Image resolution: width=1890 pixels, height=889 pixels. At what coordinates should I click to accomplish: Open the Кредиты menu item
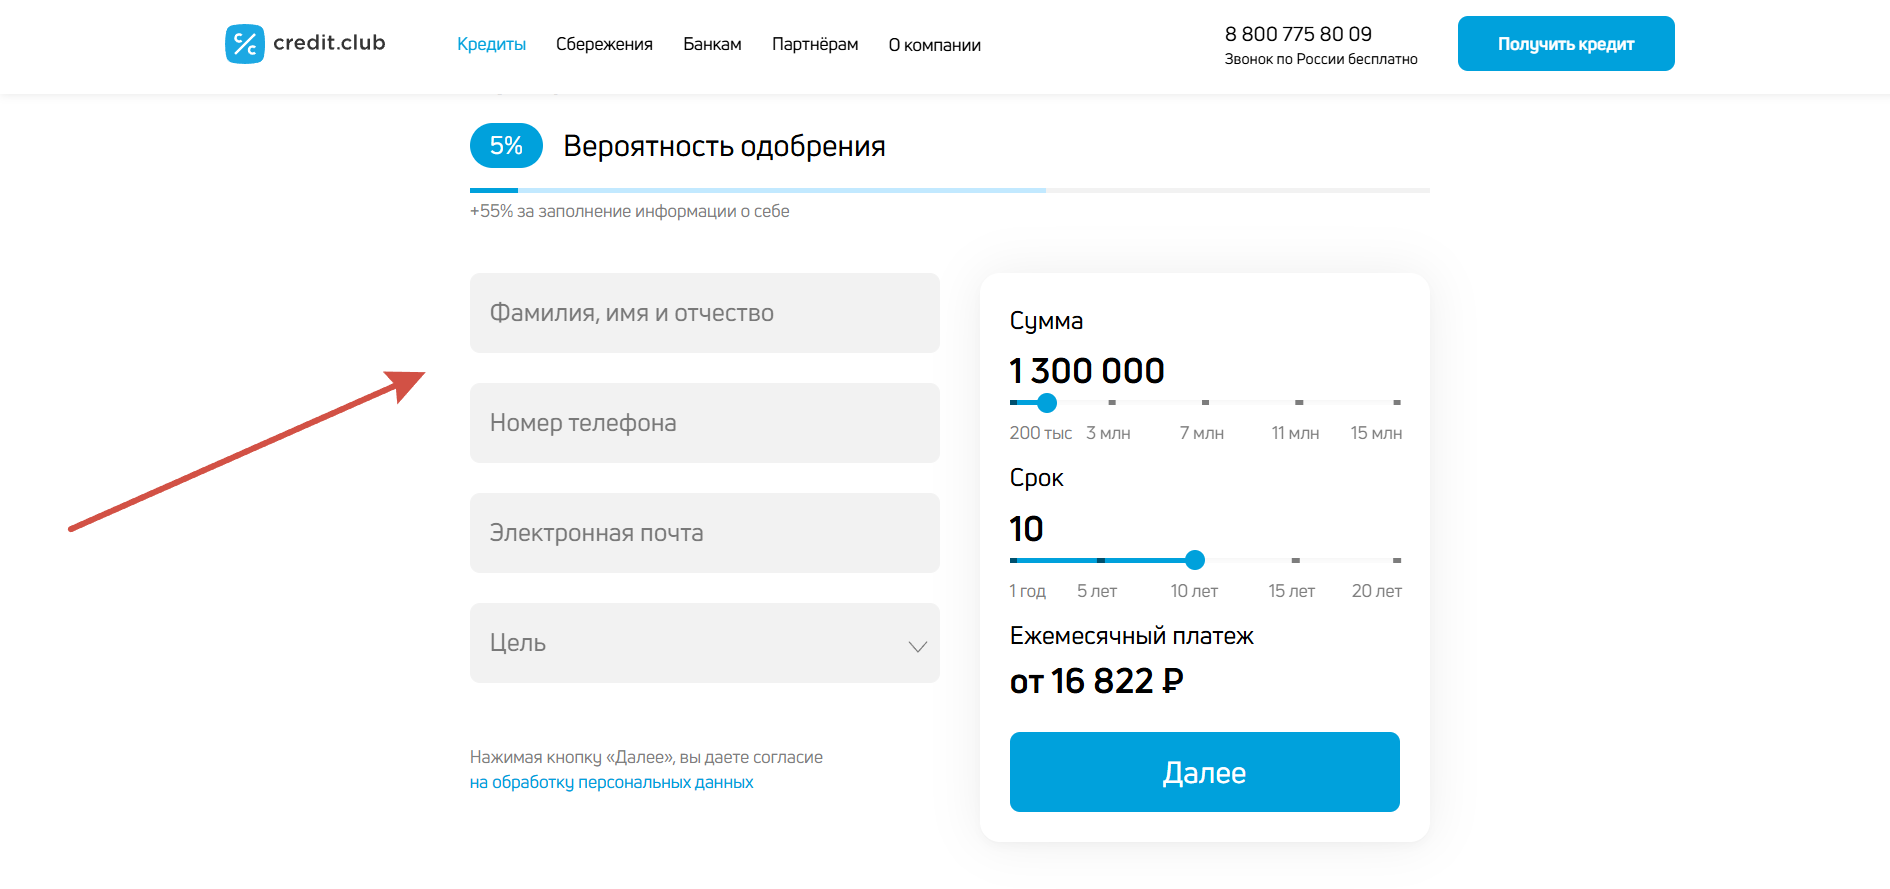coord(491,45)
